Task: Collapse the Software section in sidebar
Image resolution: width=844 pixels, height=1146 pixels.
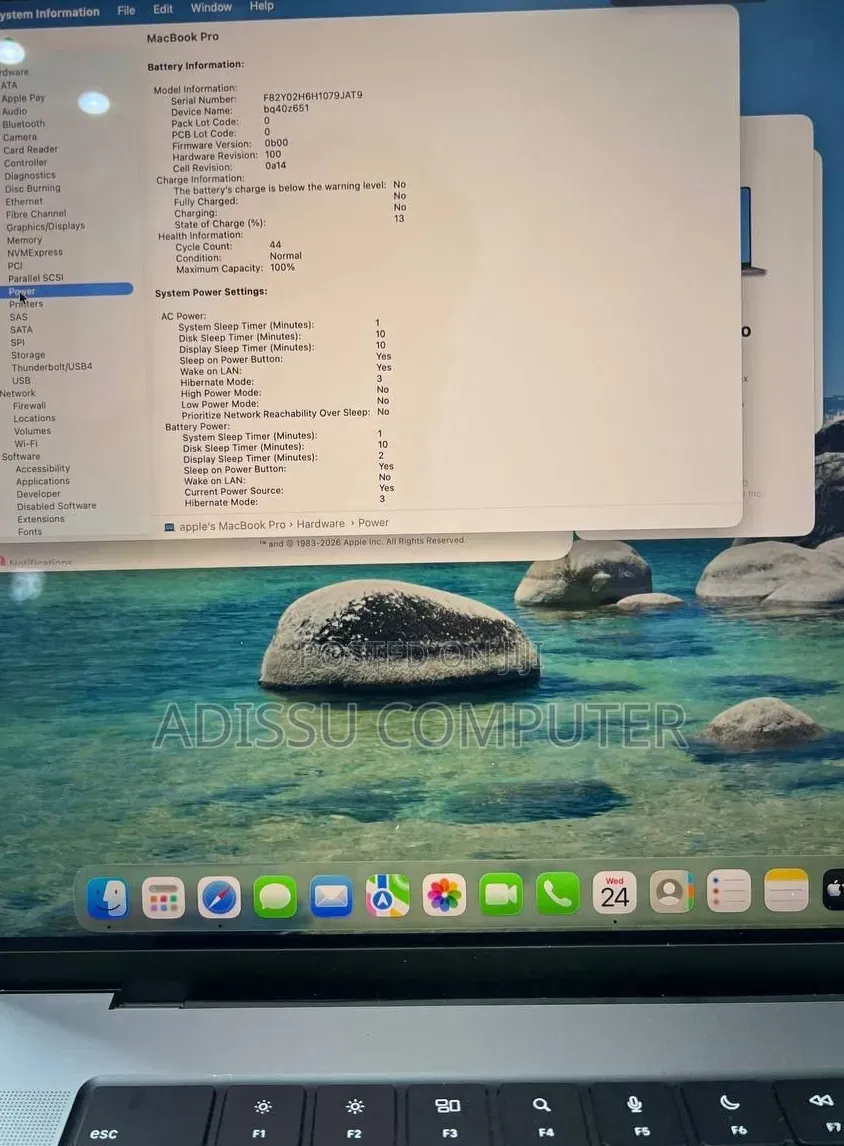Action: (21, 456)
